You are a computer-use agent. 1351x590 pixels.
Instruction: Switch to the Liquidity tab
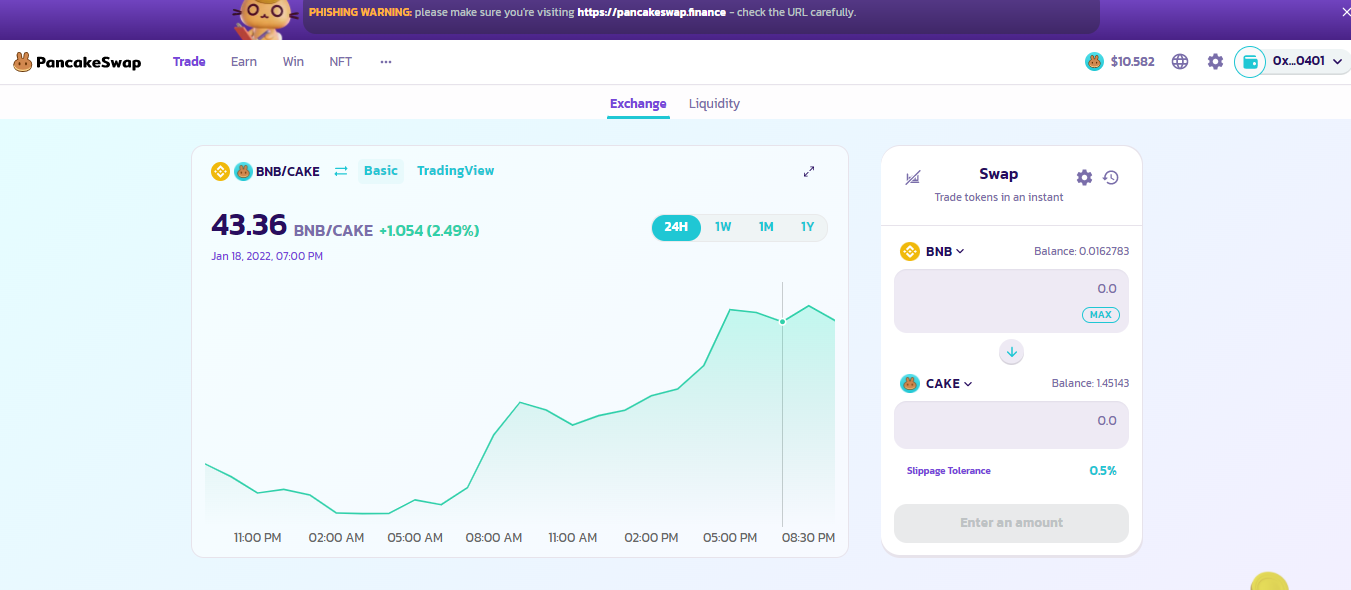pos(714,104)
